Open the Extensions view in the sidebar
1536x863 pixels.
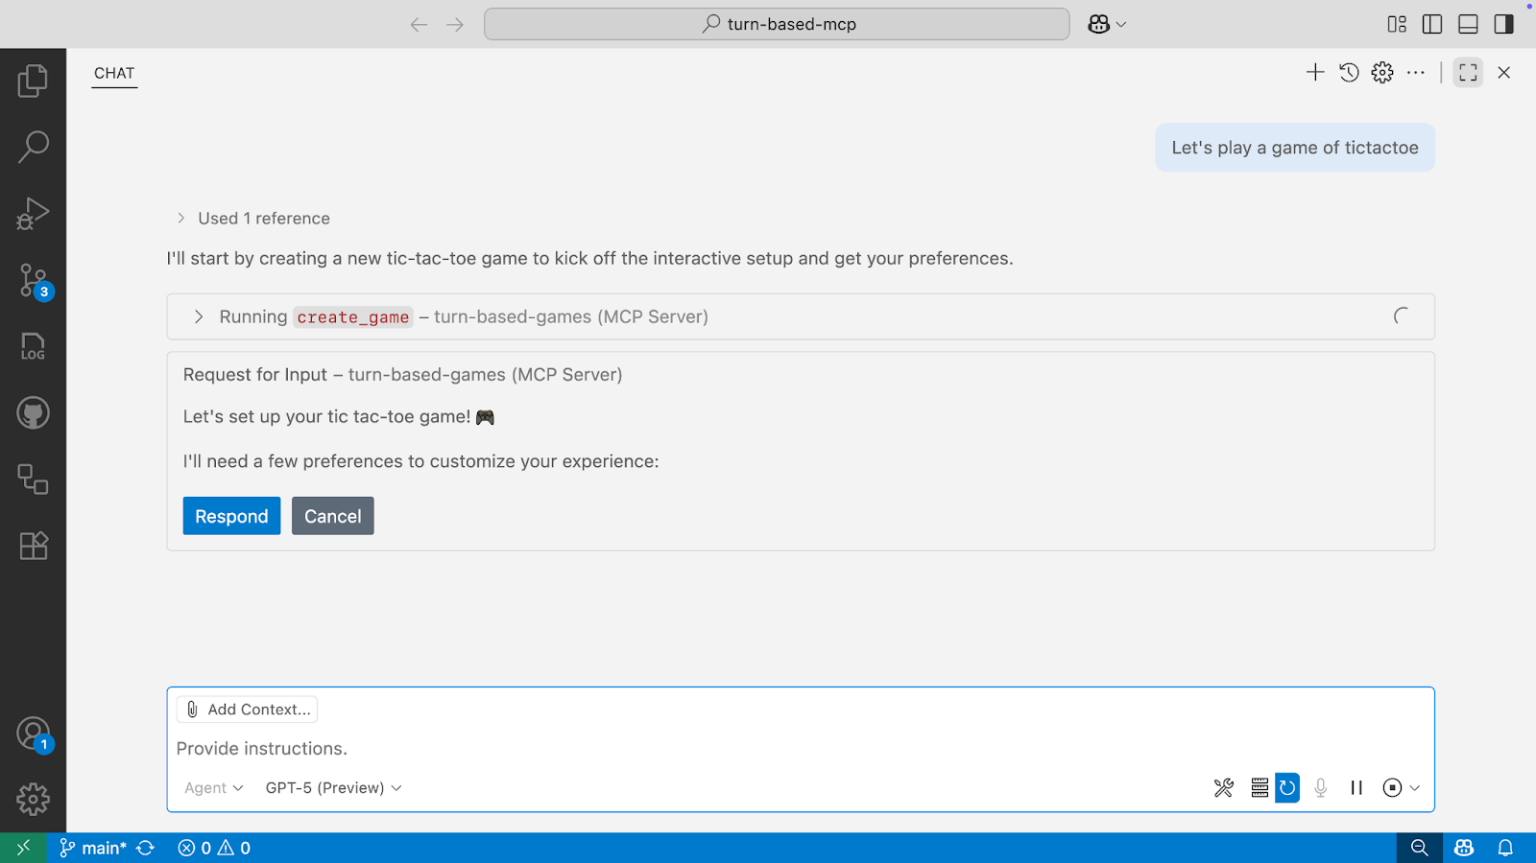(x=33, y=545)
